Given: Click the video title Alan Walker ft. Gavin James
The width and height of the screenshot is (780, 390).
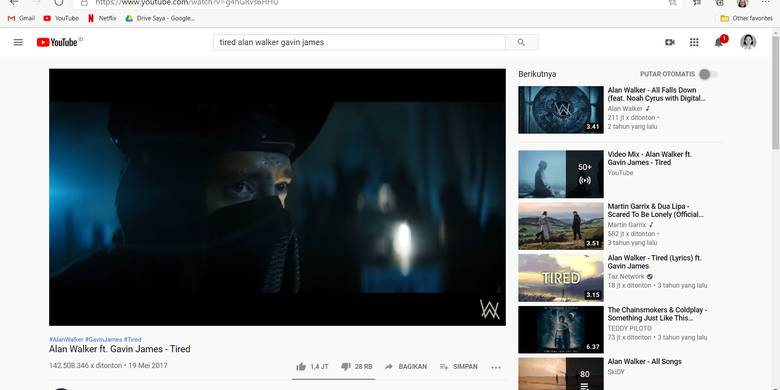Looking at the screenshot, I should coord(119,349).
